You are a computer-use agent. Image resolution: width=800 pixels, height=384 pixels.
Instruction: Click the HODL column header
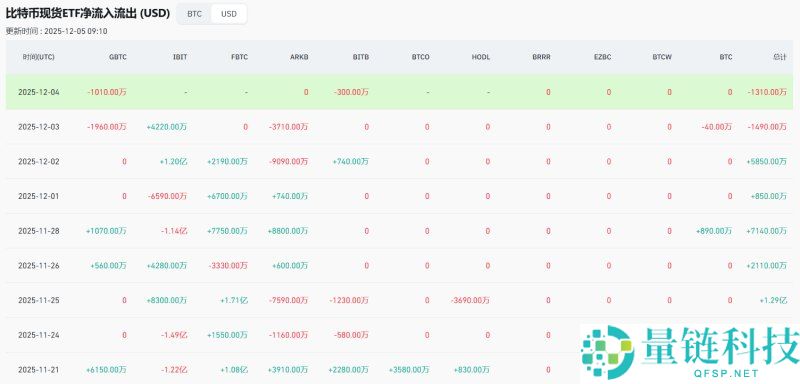[x=481, y=57]
